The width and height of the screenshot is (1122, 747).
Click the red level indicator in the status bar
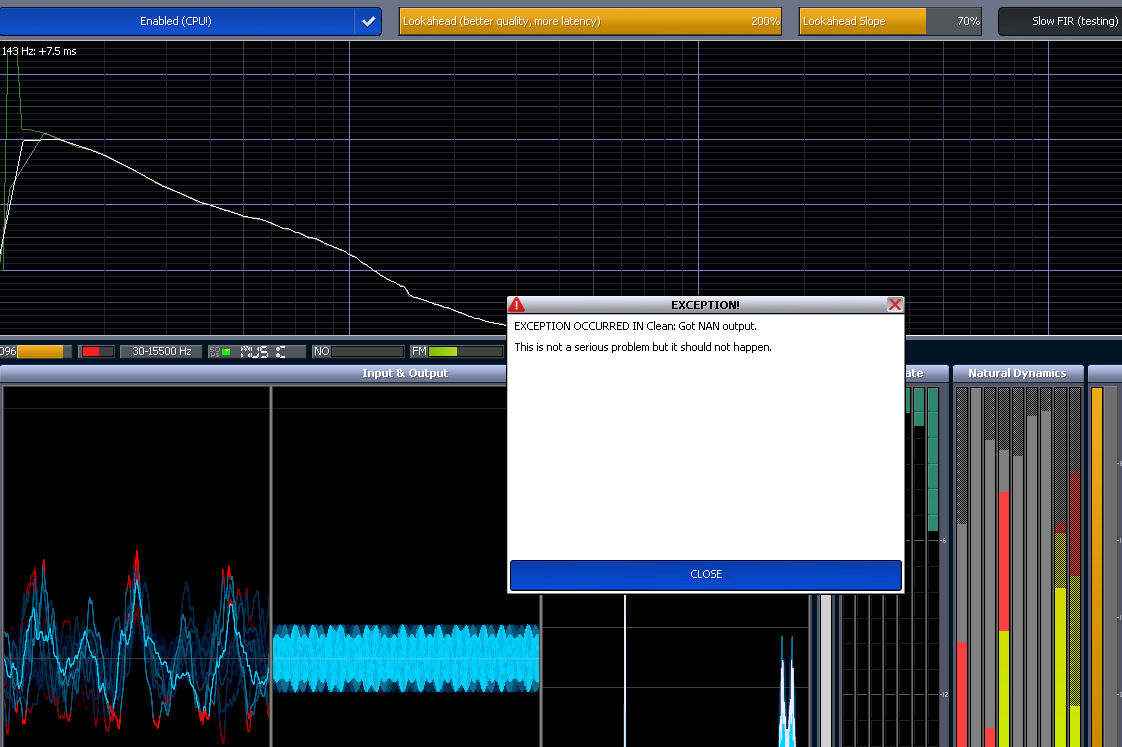(97, 351)
